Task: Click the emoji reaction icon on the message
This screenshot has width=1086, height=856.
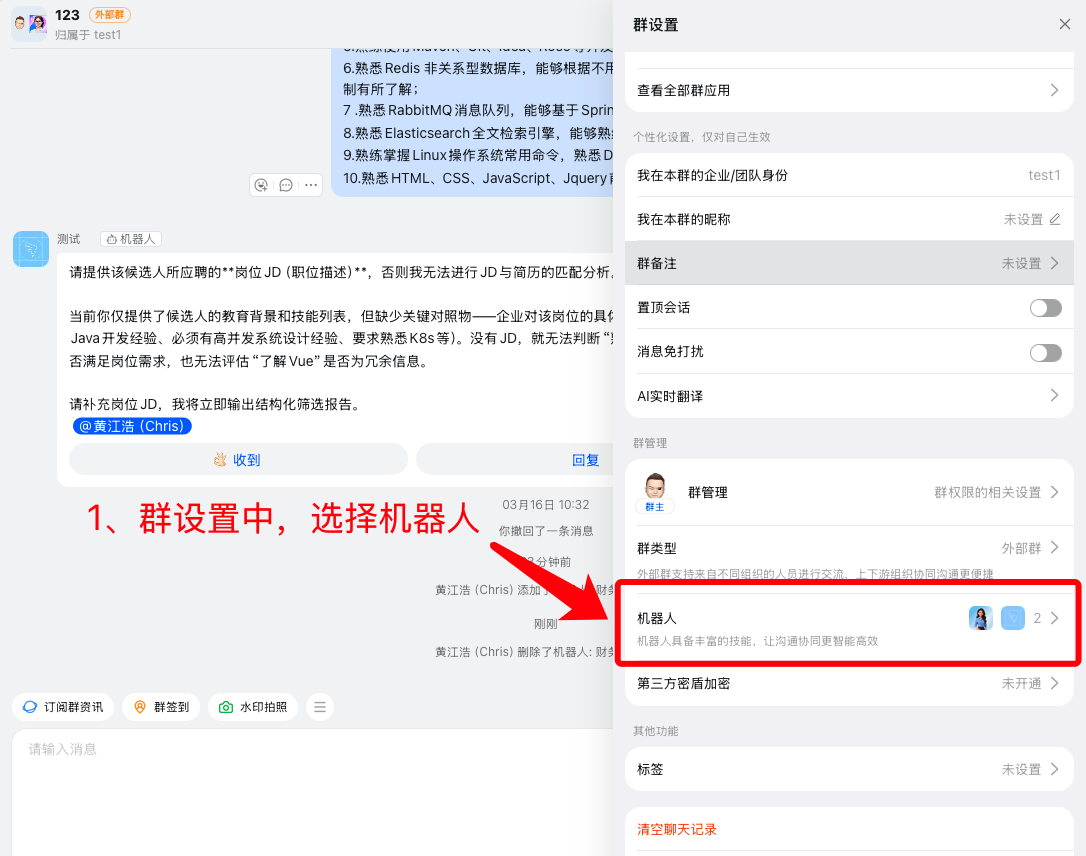Action: click(262, 185)
